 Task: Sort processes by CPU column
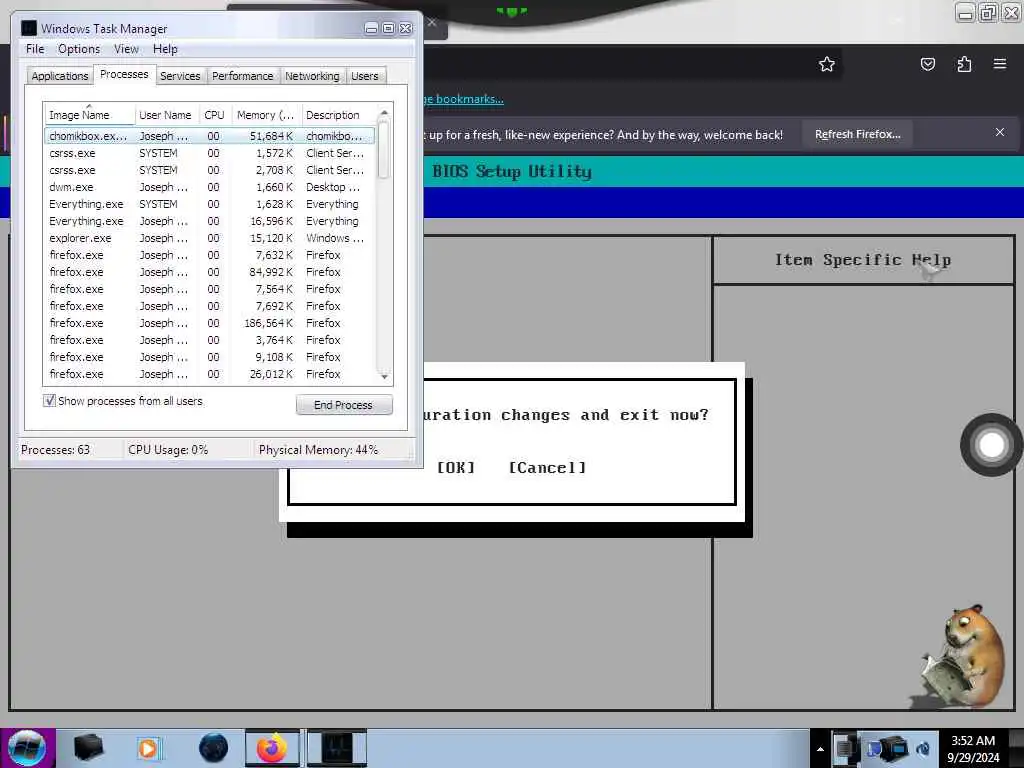click(214, 115)
